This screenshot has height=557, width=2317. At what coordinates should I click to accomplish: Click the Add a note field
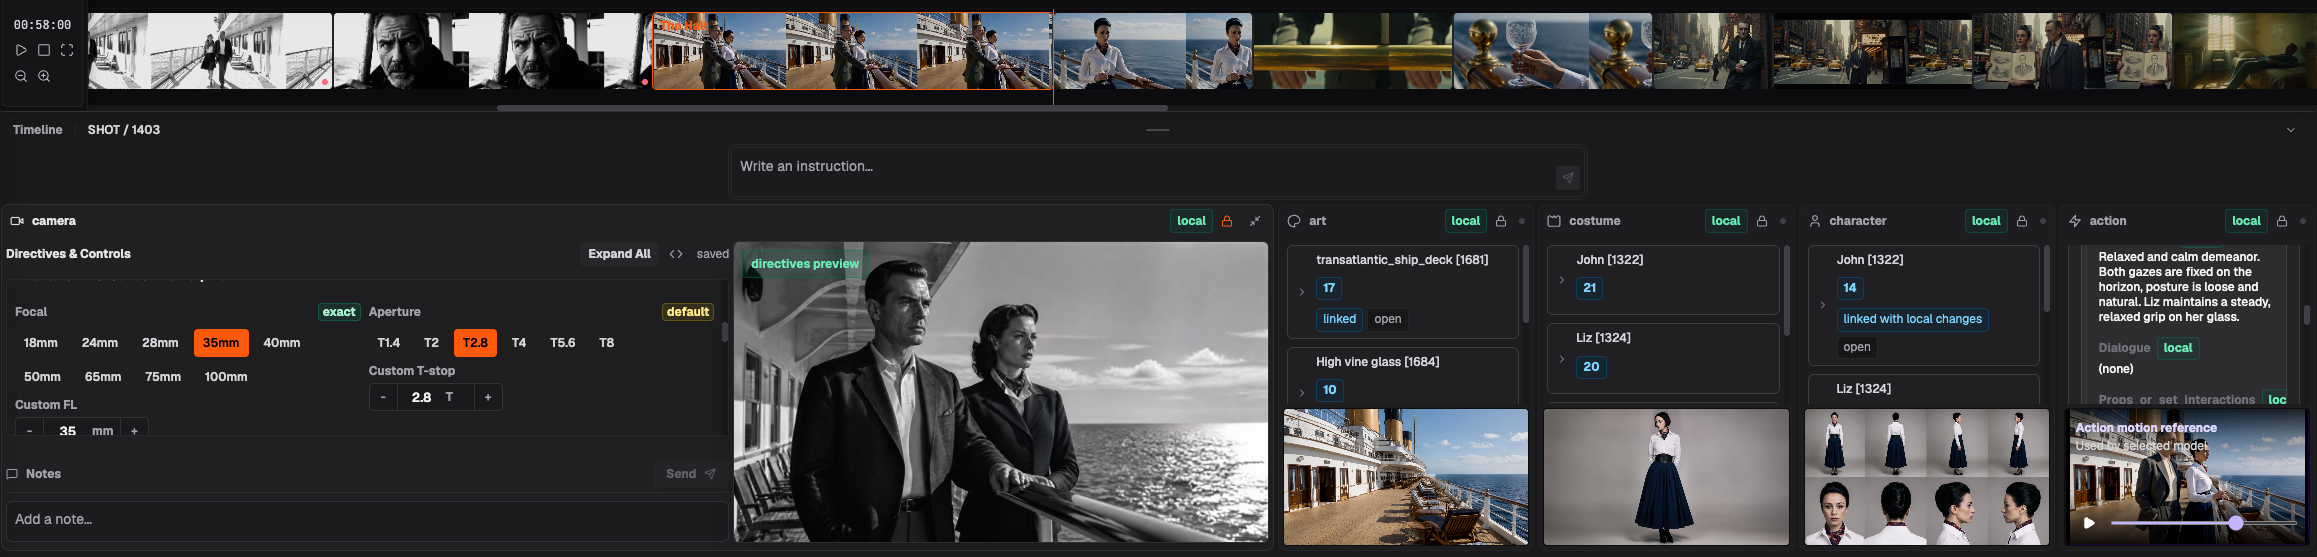tap(367, 520)
